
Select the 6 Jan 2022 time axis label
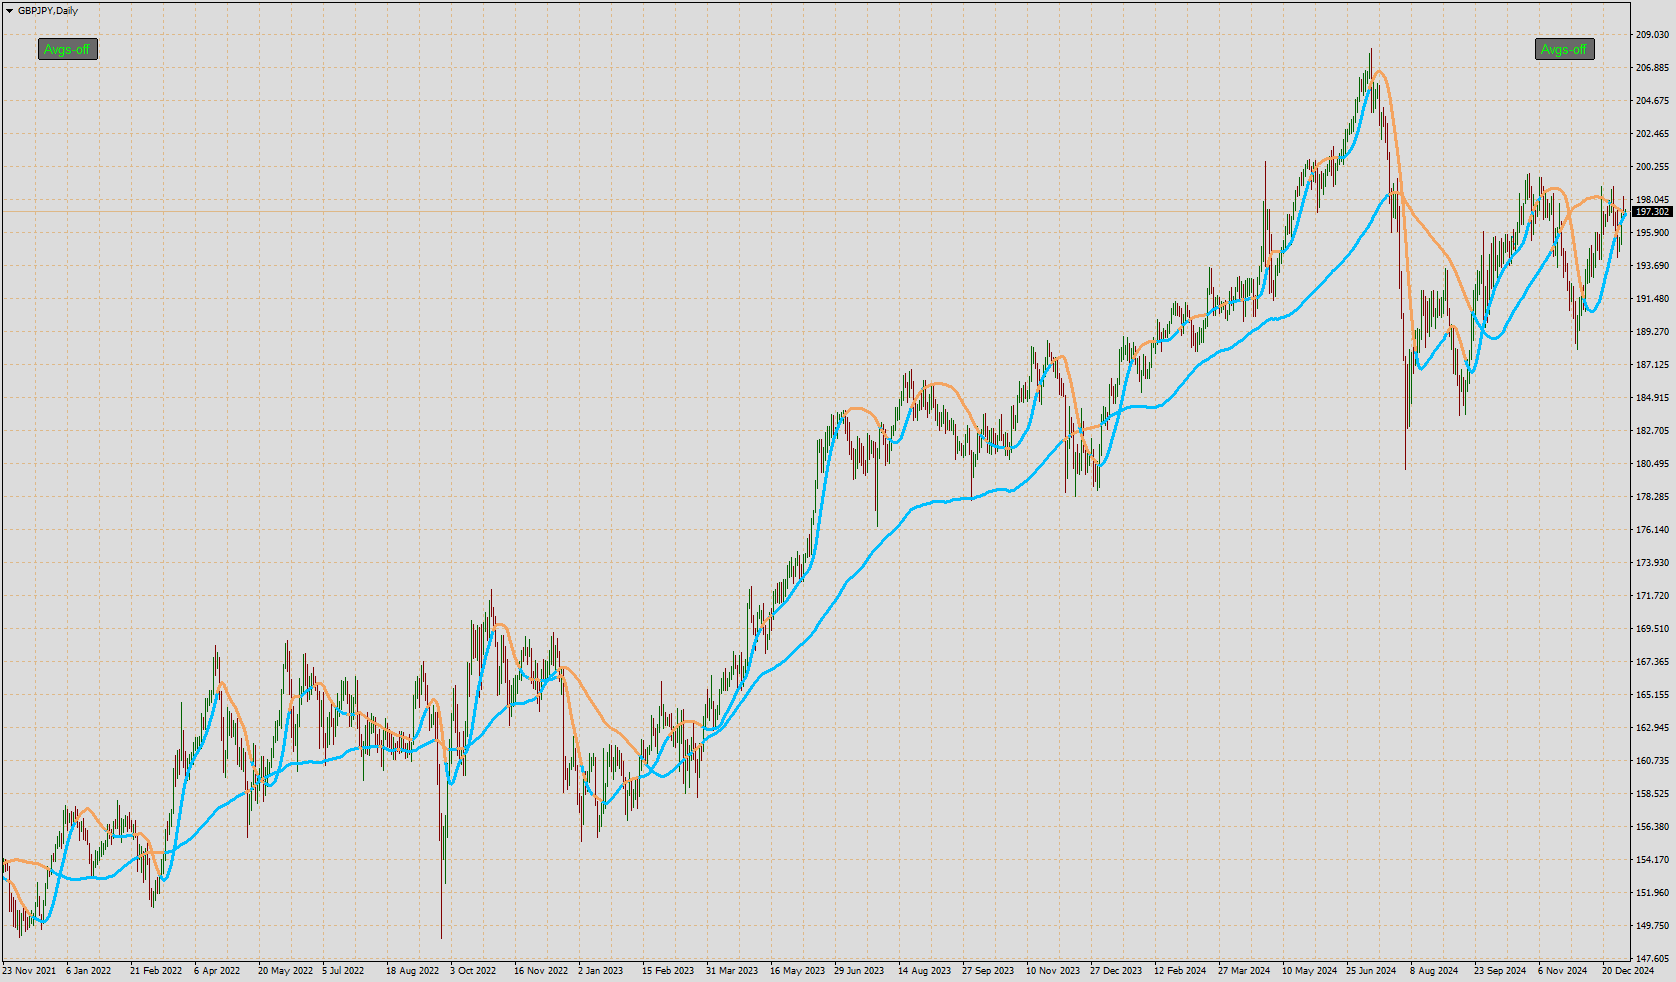point(89,971)
